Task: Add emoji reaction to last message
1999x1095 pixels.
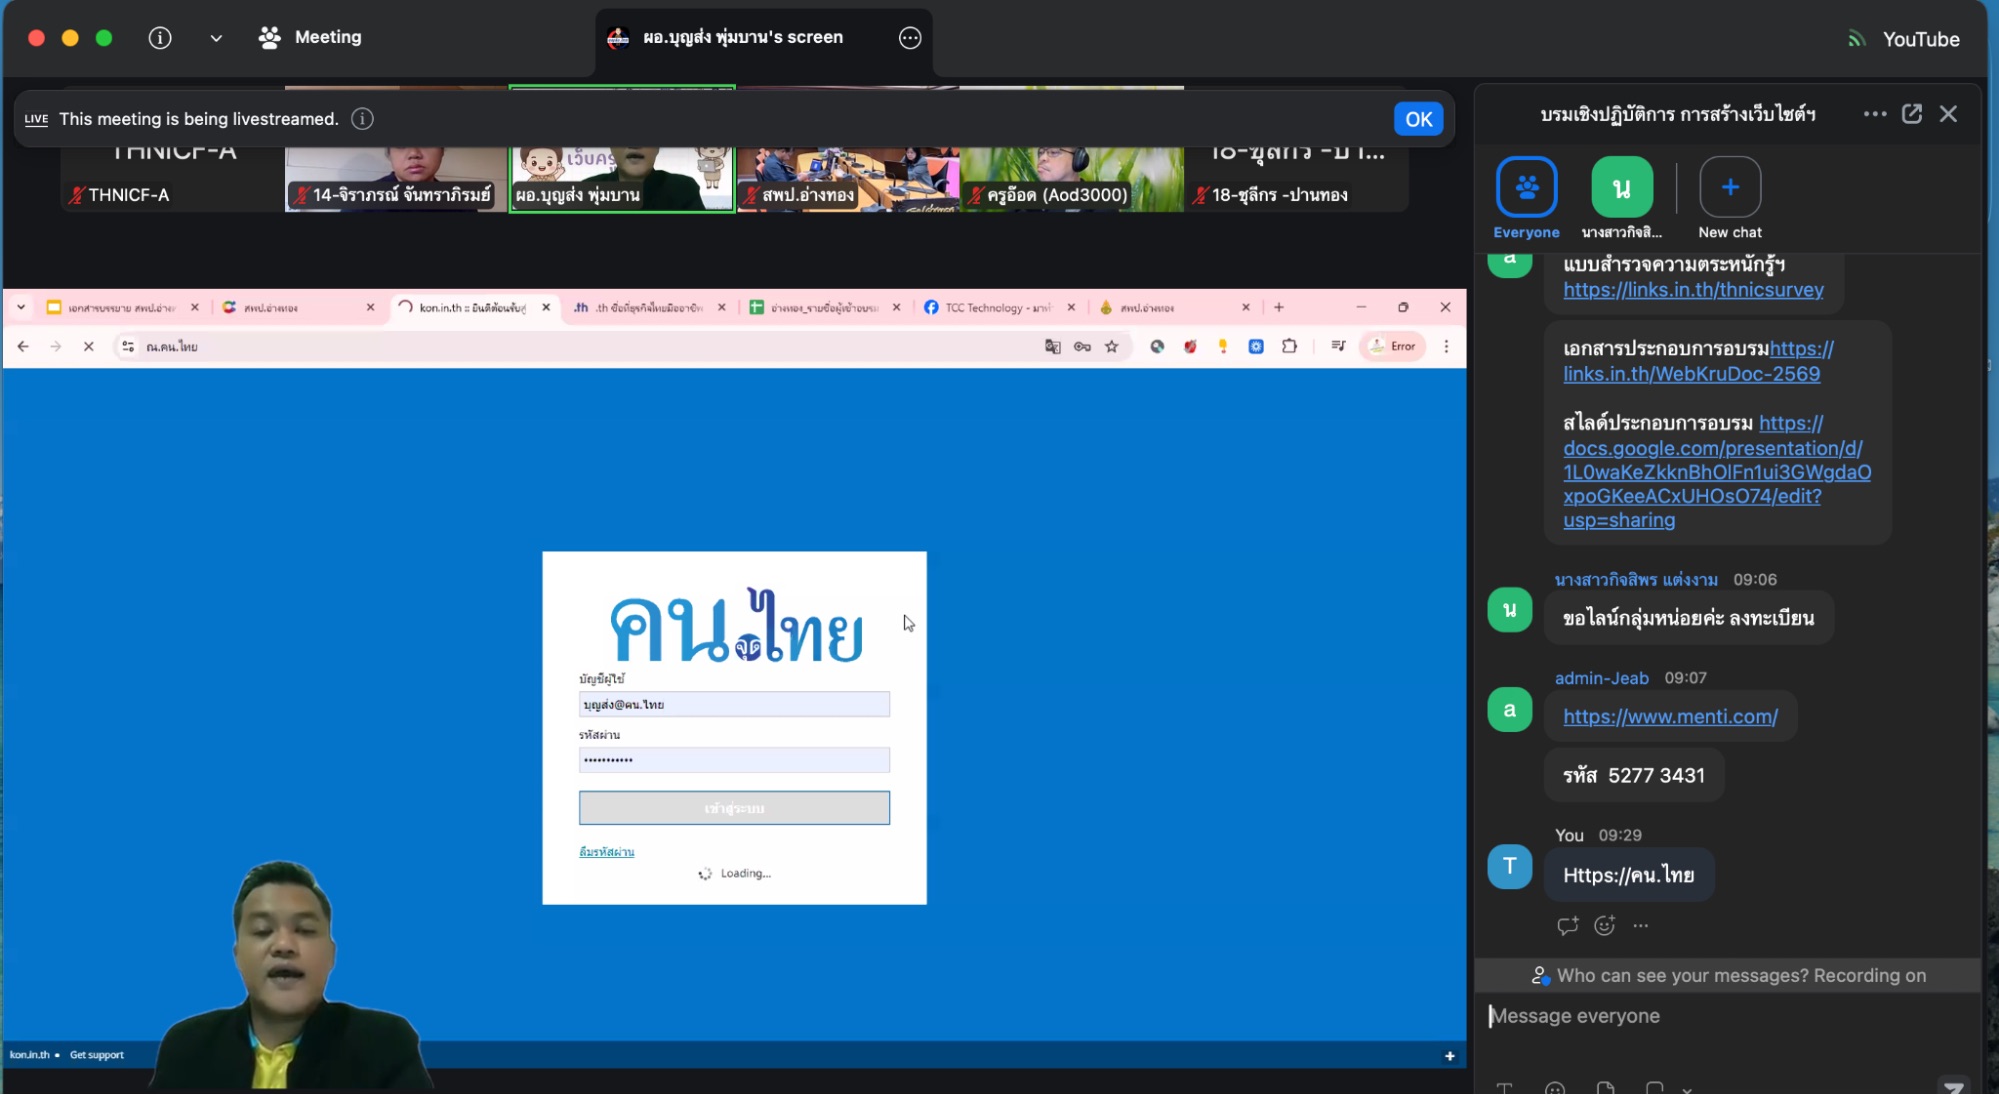Action: [x=1604, y=926]
